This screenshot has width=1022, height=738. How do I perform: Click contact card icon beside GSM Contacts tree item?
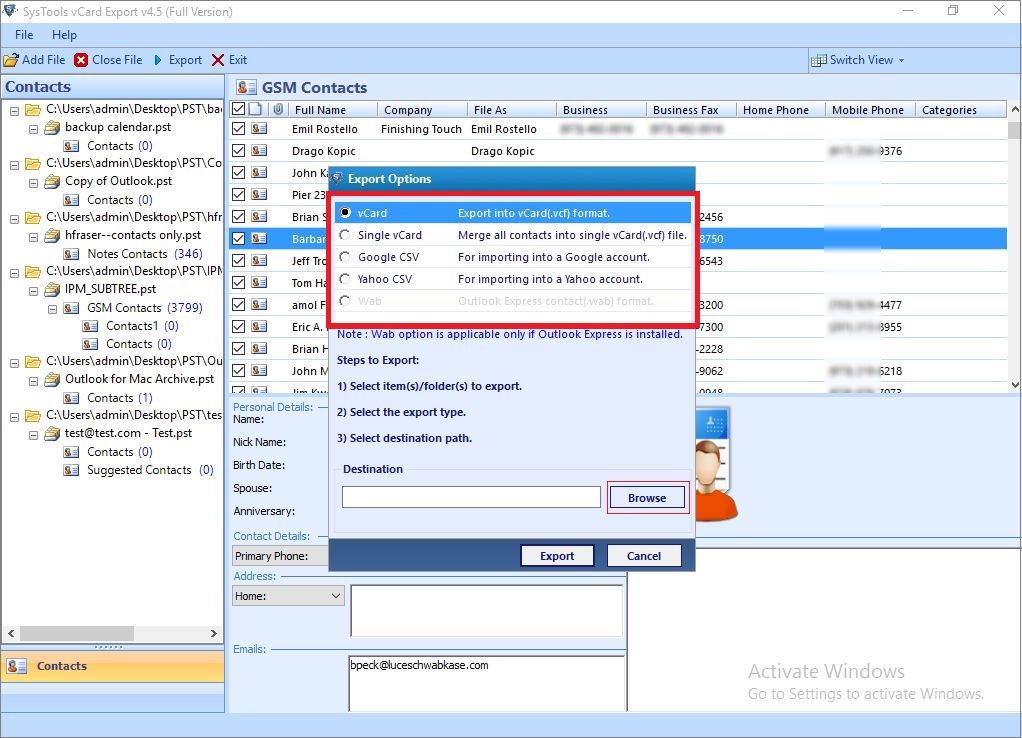pyautogui.click(x=71, y=308)
